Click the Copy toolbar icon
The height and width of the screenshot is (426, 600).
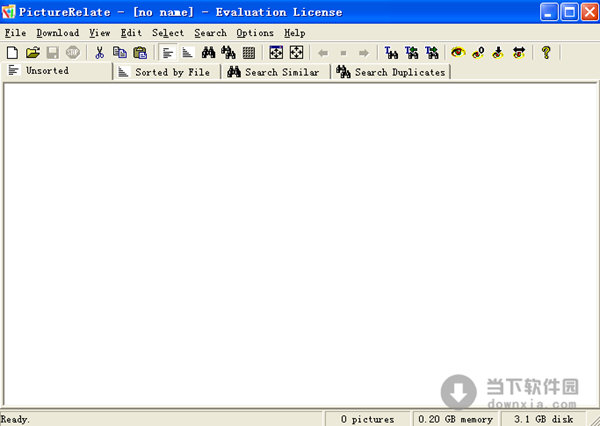120,52
